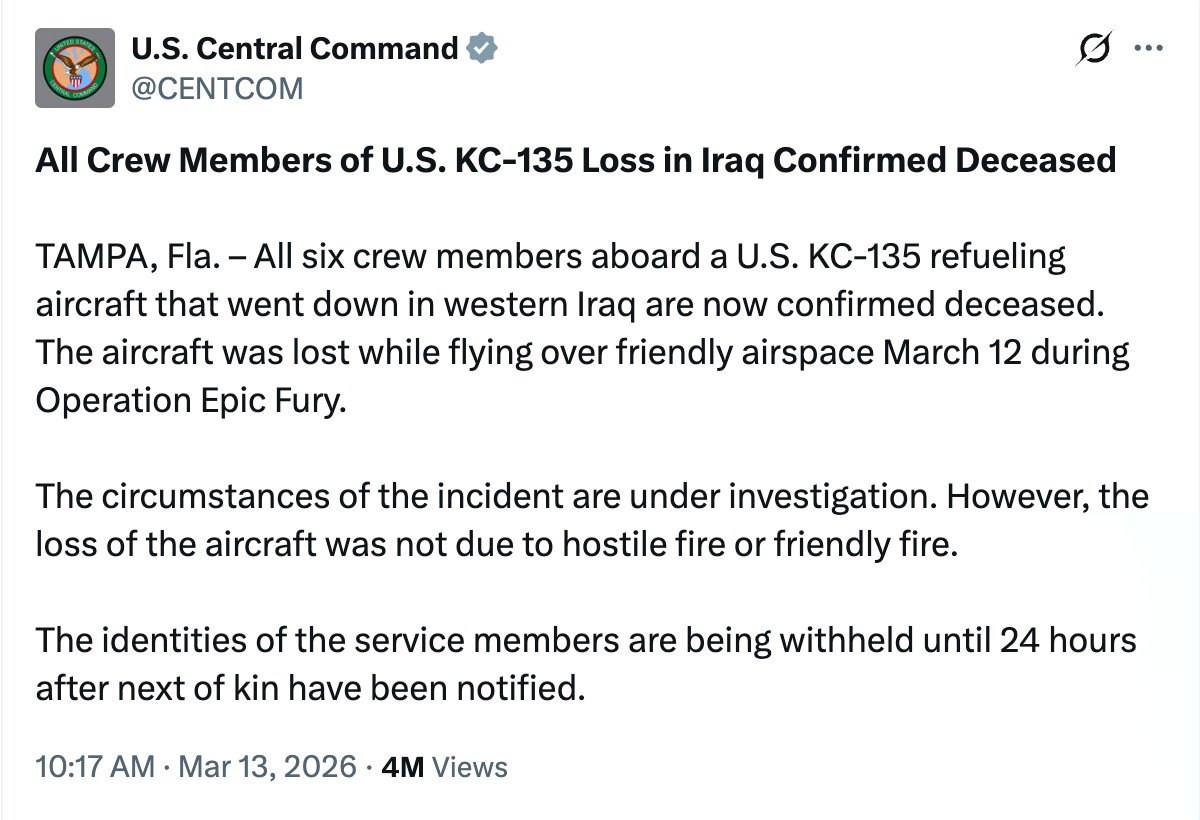This screenshot has height=820, width=1200.
Task: Open the three-dot more options menu
Action: pos(1148,48)
